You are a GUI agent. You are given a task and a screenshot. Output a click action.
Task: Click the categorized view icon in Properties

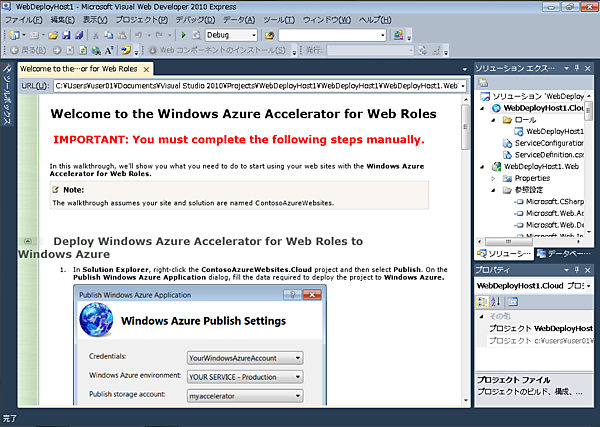pyautogui.click(x=481, y=301)
